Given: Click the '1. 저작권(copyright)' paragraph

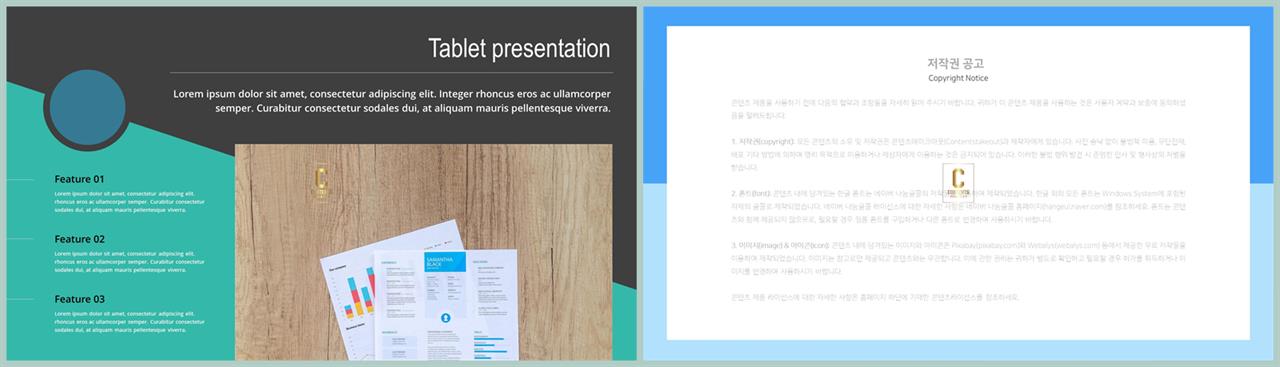Looking at the screenshot, I should (x=958, y=154).
